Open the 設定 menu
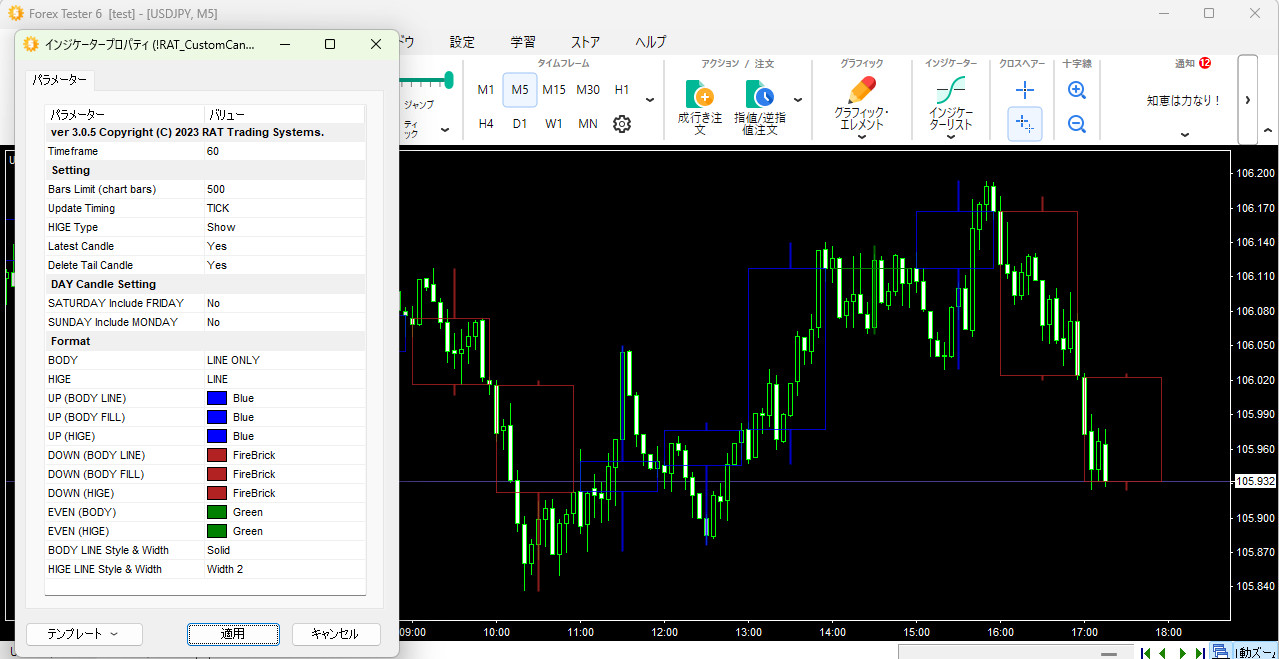Screen dimensions: 1279x659 click(462, 42)
